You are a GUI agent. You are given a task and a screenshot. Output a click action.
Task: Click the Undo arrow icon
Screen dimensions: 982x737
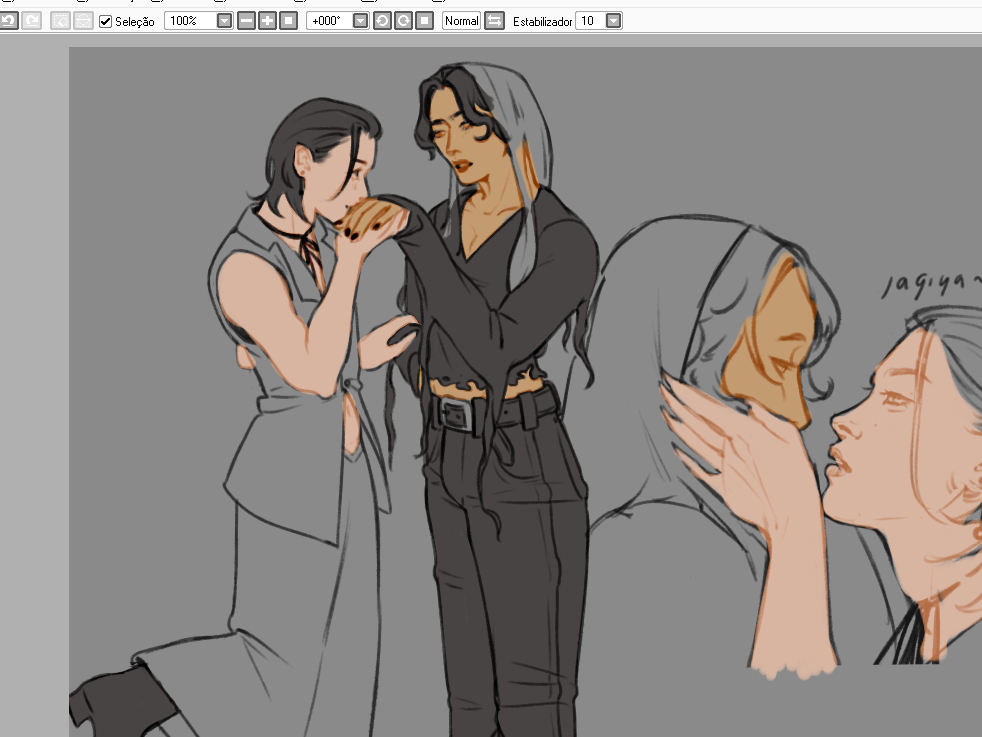click(8, 21)
